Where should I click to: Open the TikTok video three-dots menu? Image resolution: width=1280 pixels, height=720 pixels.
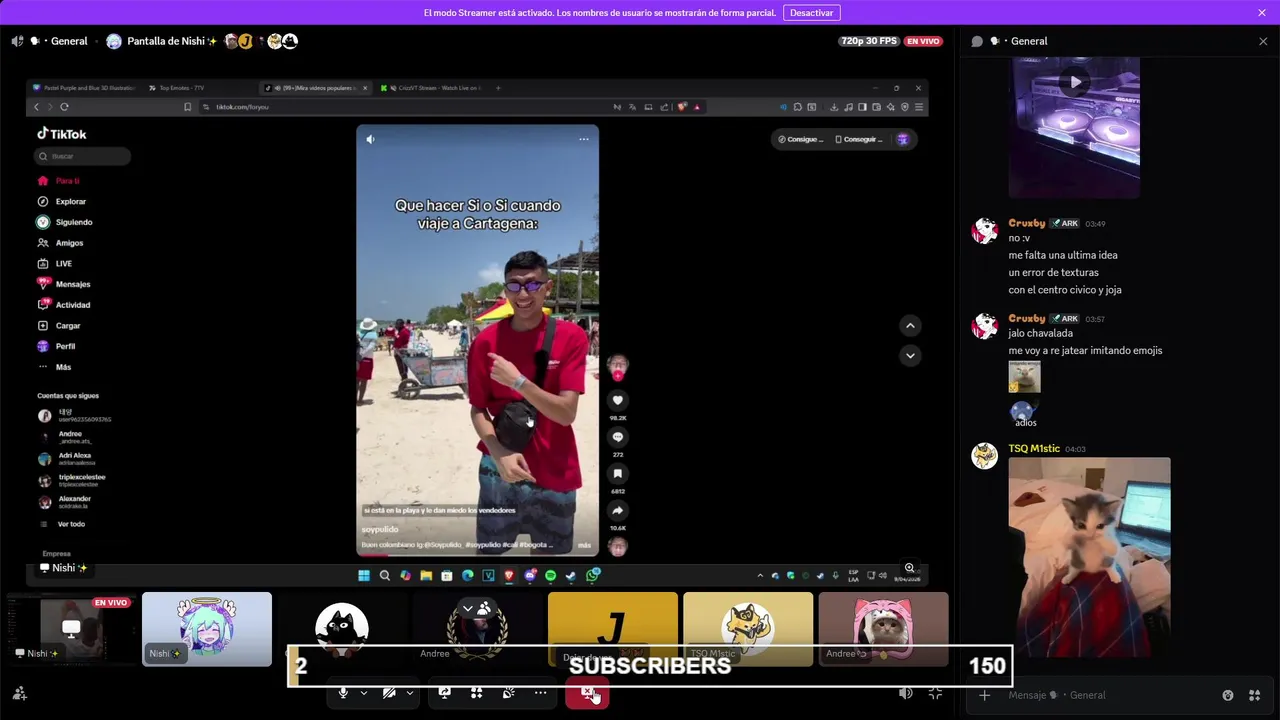pos(584,139)
